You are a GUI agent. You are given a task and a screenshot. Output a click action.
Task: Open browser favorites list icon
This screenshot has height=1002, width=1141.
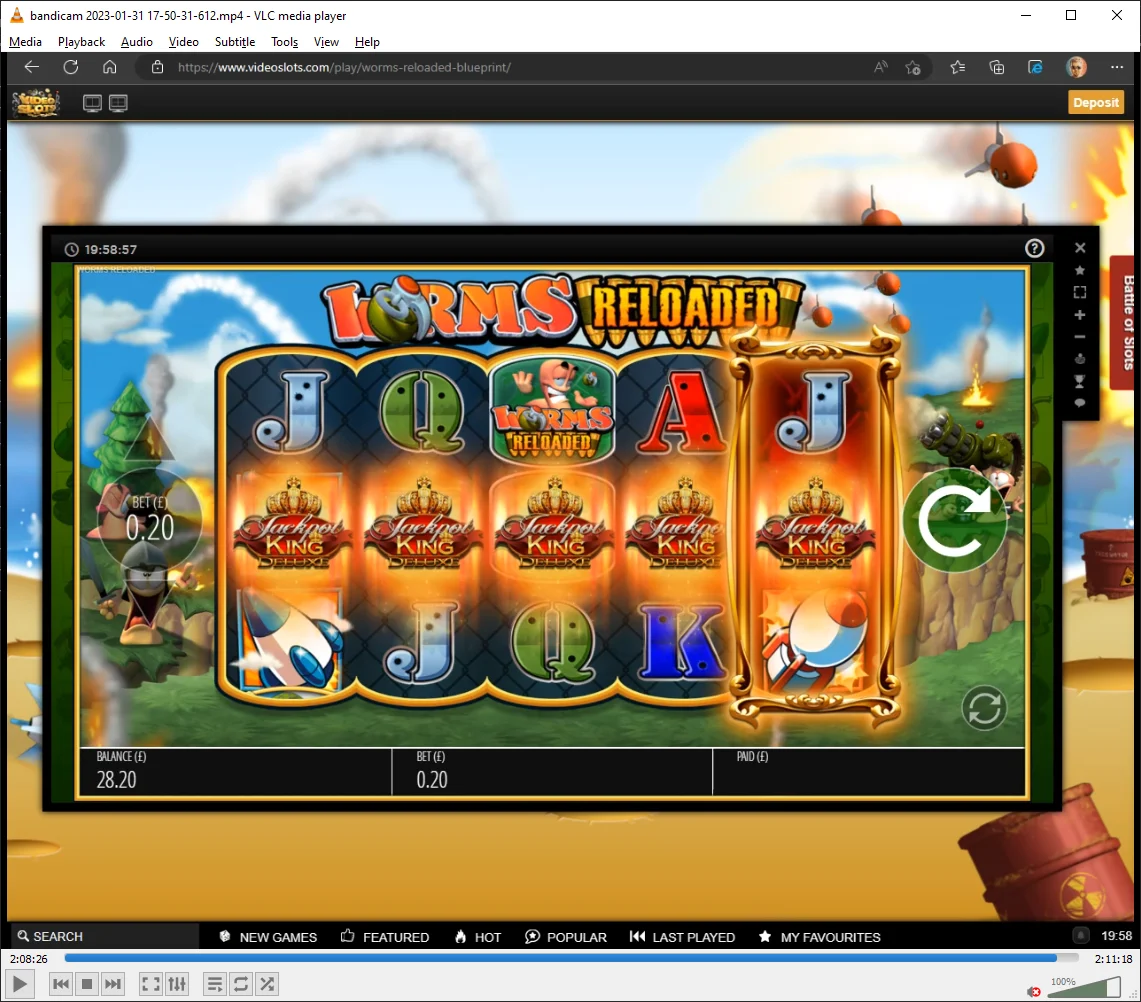click(958, 67)
